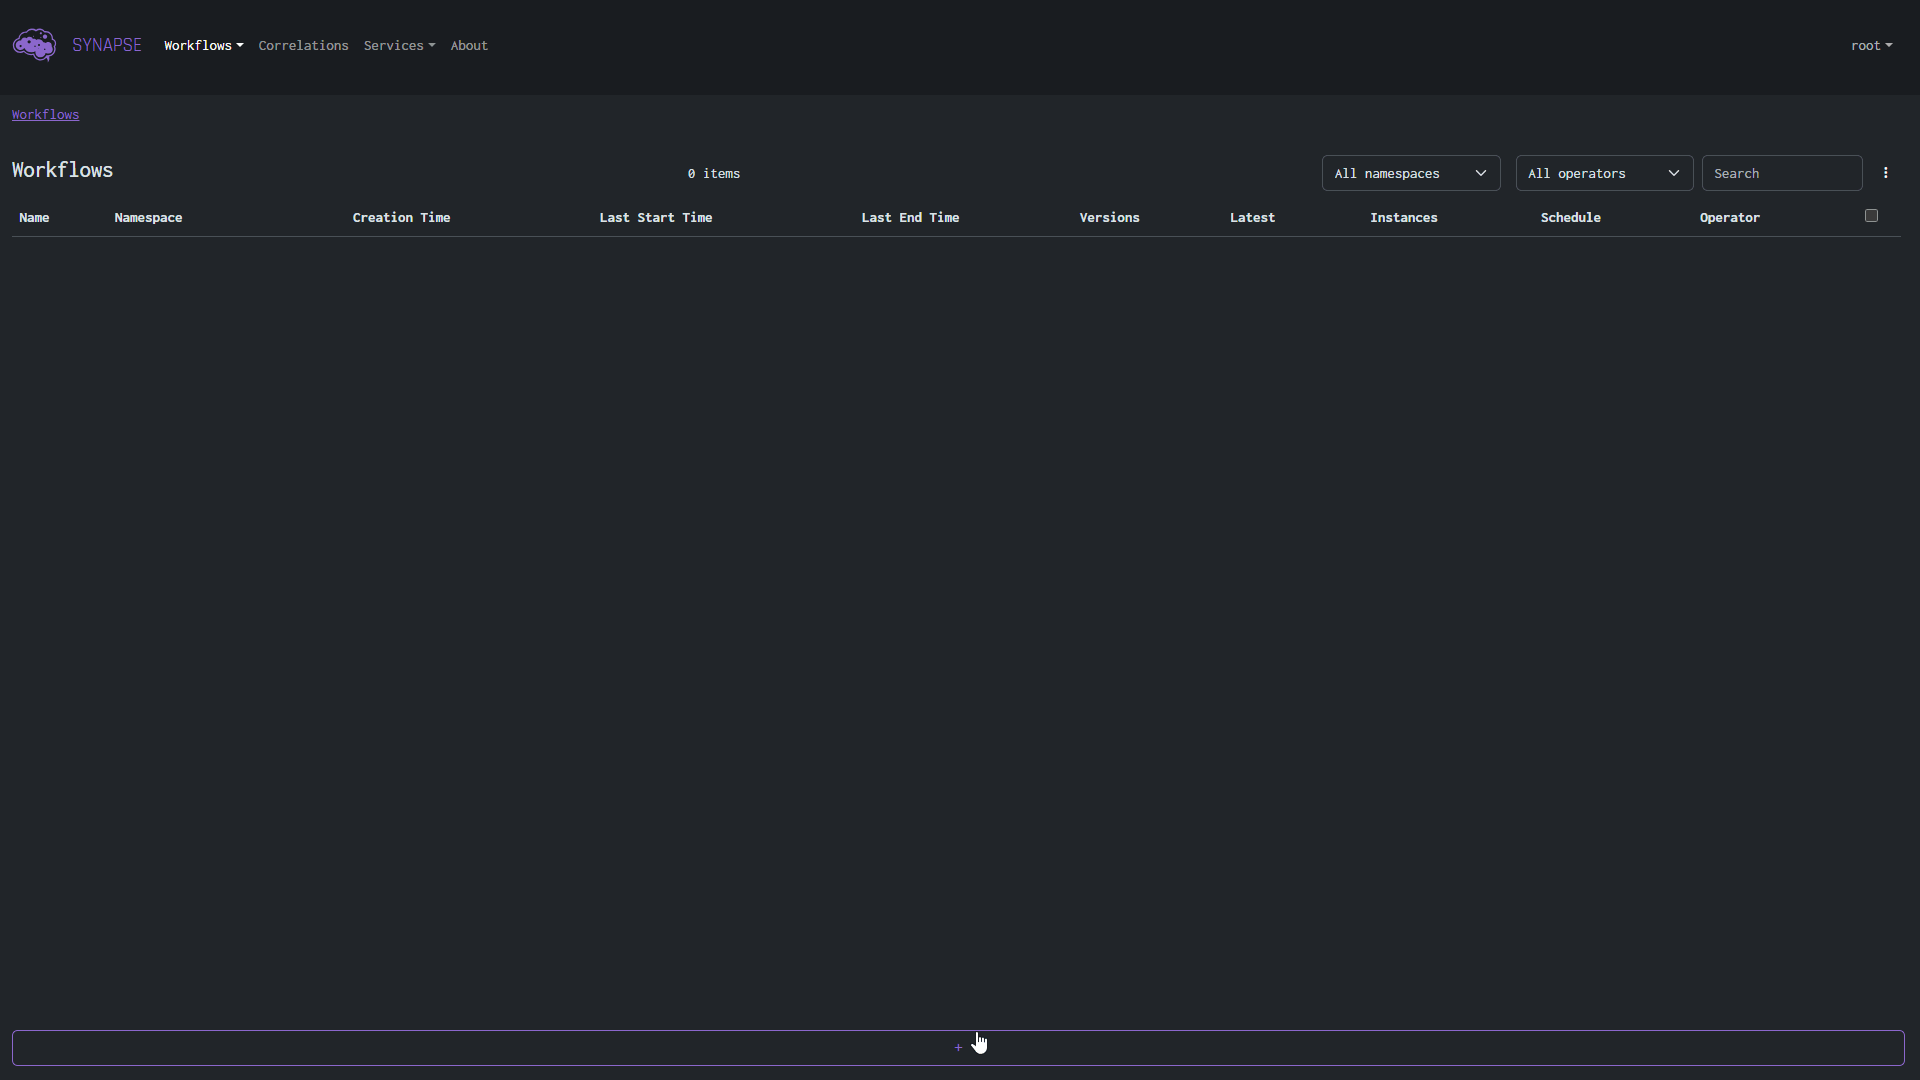Click the Synapse brain logo icon
The width and height of the screenshot is (1920, 1080).
coord(34,45)
